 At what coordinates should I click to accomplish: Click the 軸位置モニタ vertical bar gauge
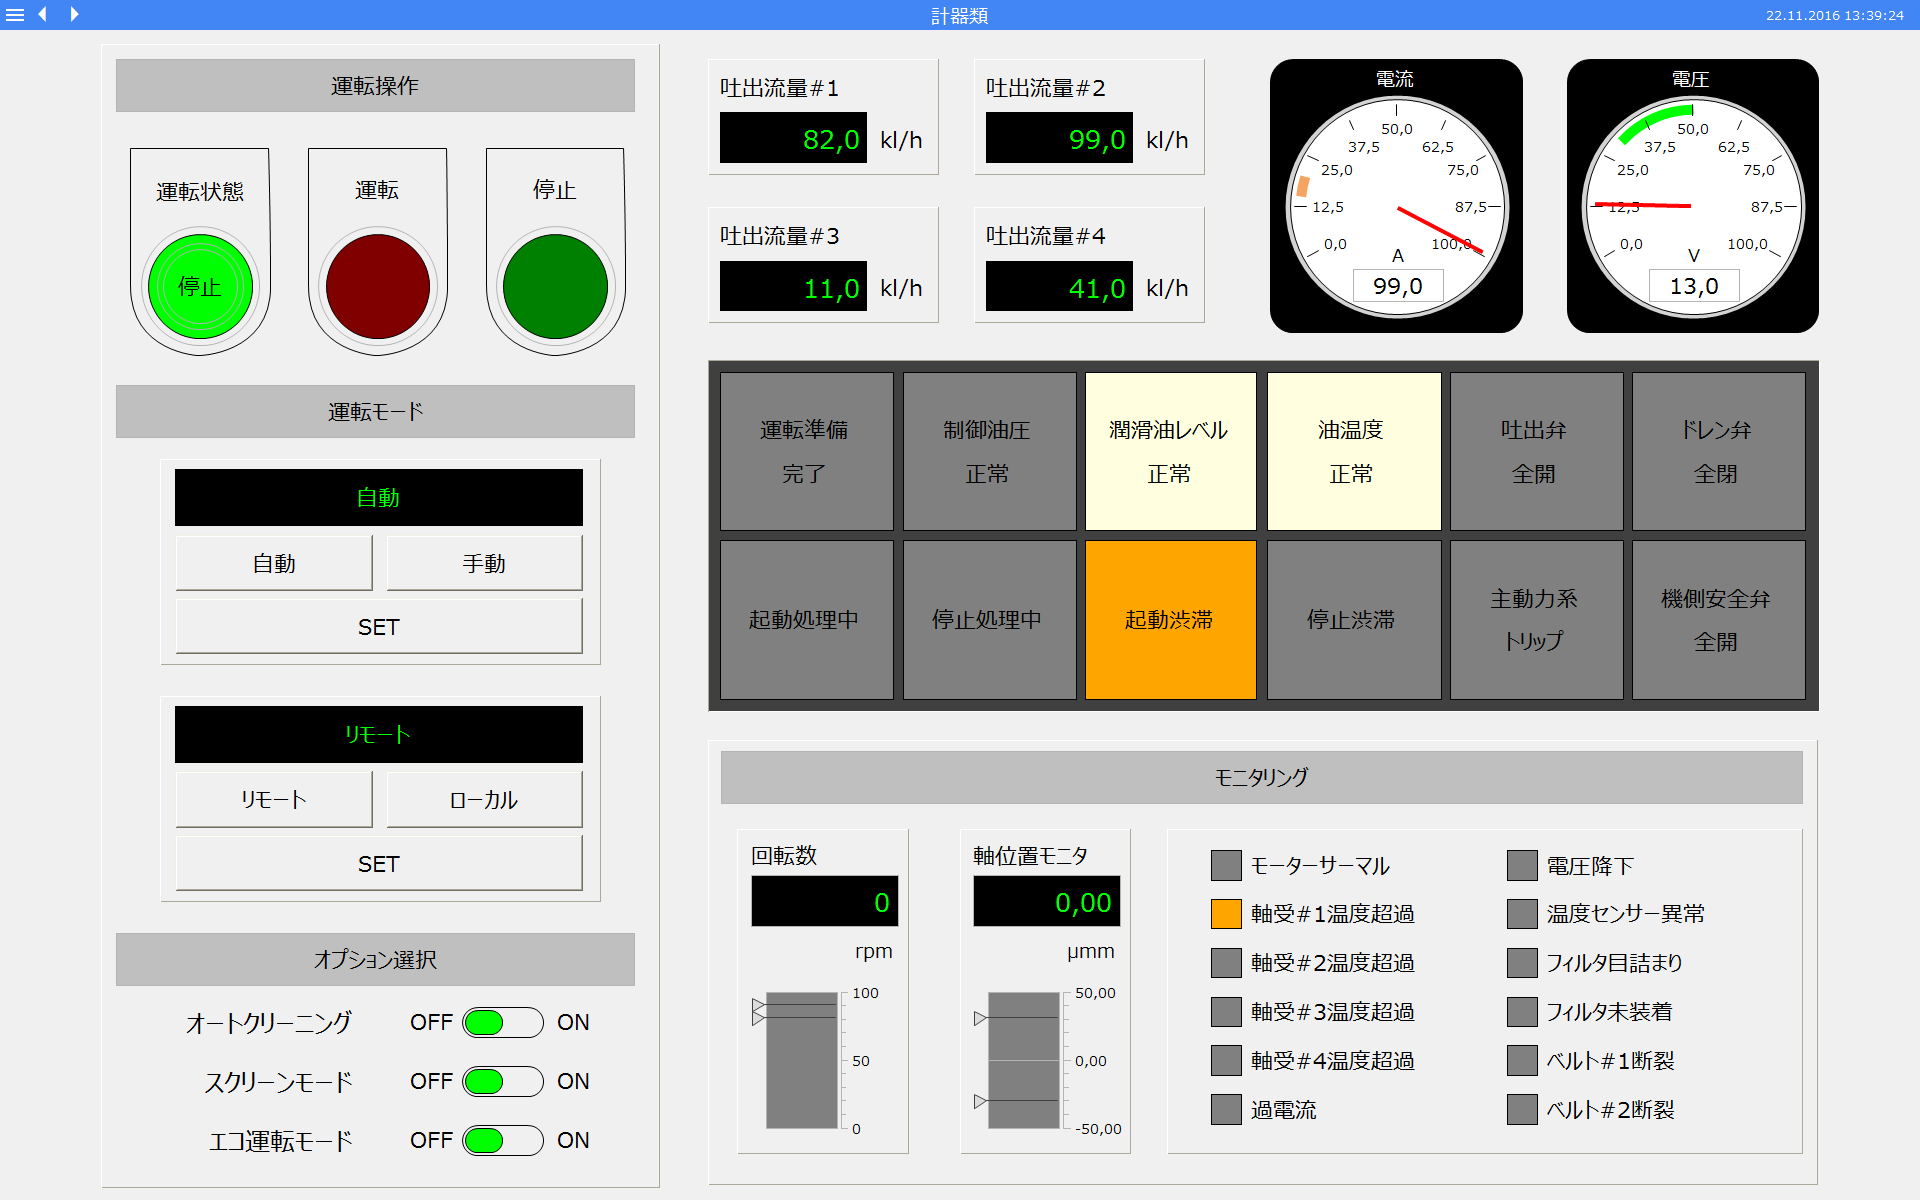(1023, 1061)
